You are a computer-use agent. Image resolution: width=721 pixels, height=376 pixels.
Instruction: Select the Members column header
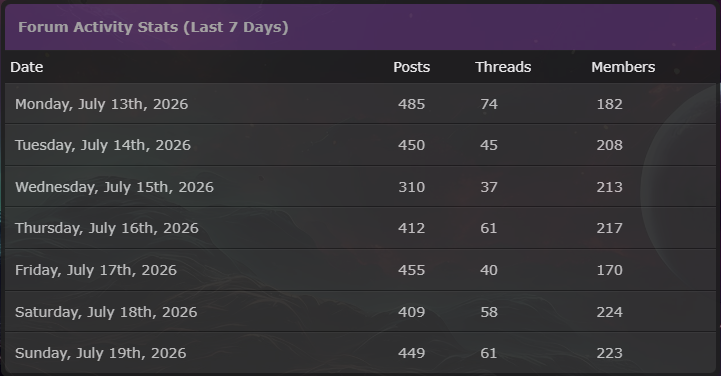point(623,67)
